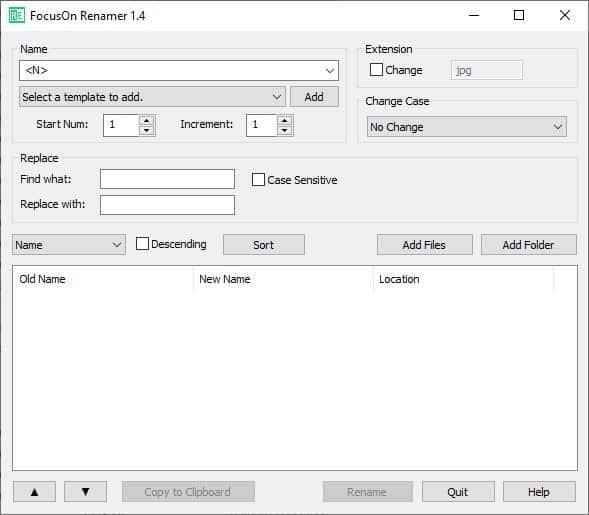Open the Change Case 'No Change' dropdown
Screen dimensions: 589x515
(467, 127)
